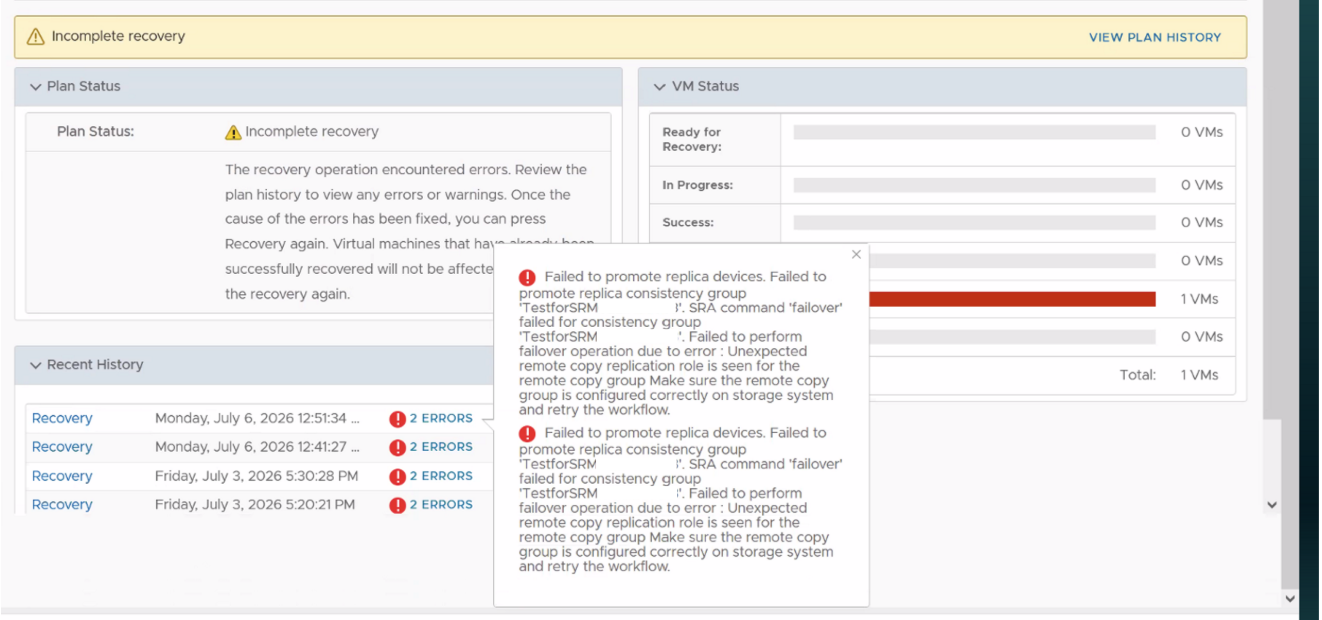This screenshot has width=1322, height=620.
Task: Close the error details popup
Action: pyautogui.click(x=856, y=255)
